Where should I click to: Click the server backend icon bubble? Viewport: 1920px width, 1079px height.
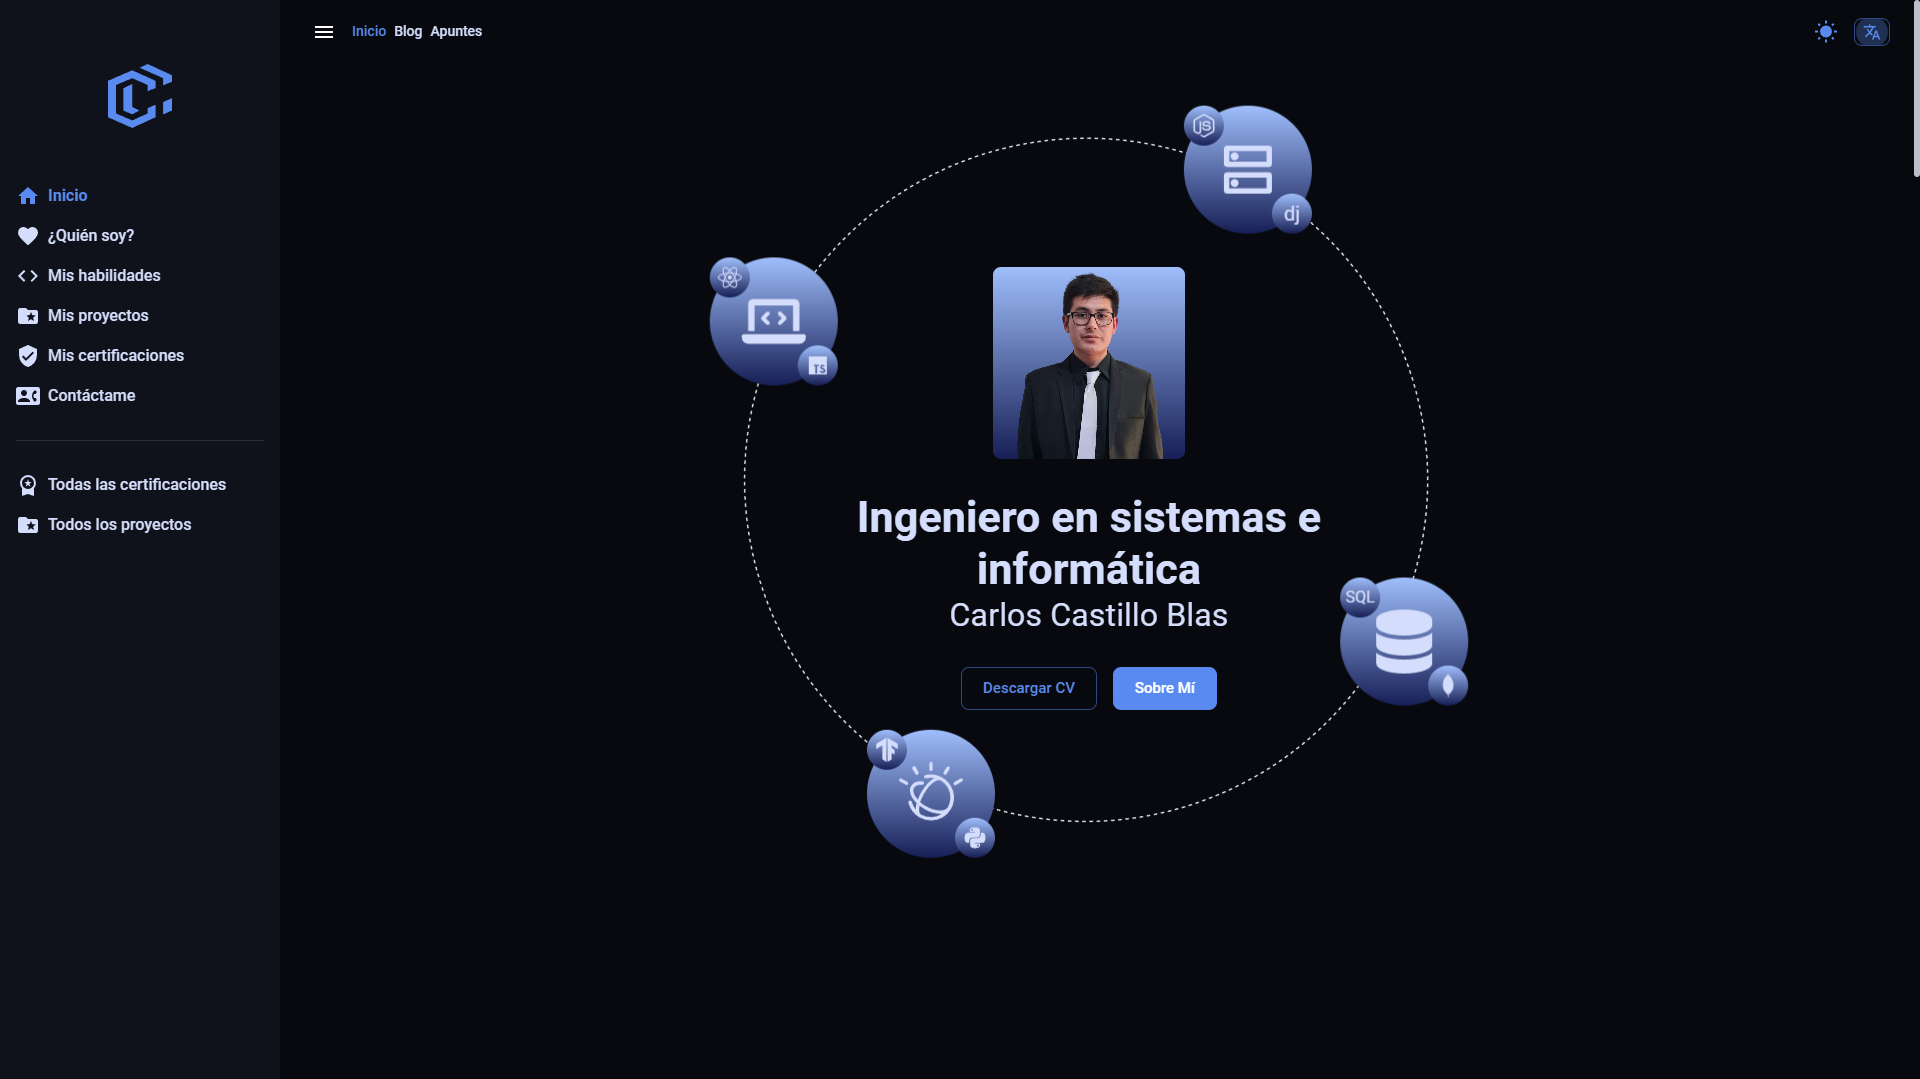click(1248, 170)
